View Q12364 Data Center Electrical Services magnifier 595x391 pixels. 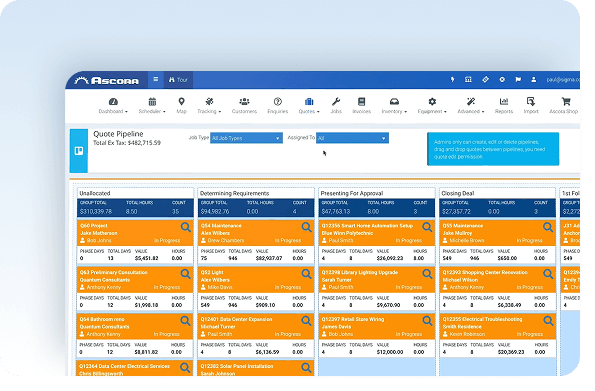point(186,367)
